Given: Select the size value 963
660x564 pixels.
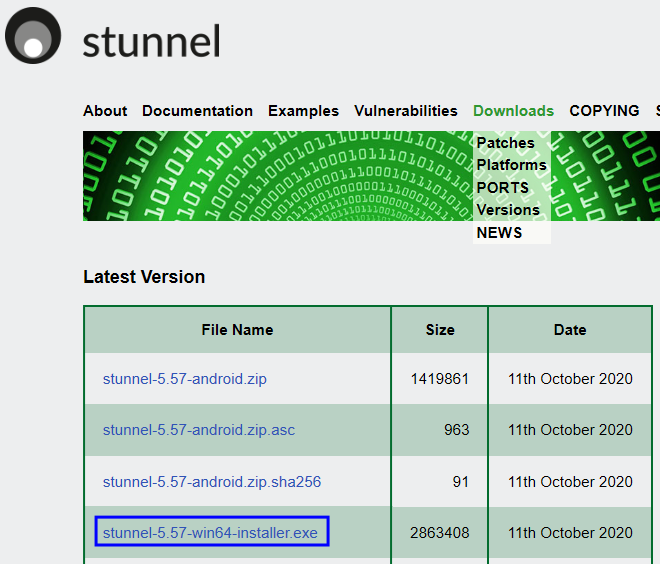Looking at the screenshot, I should click(x=456, y=430).
